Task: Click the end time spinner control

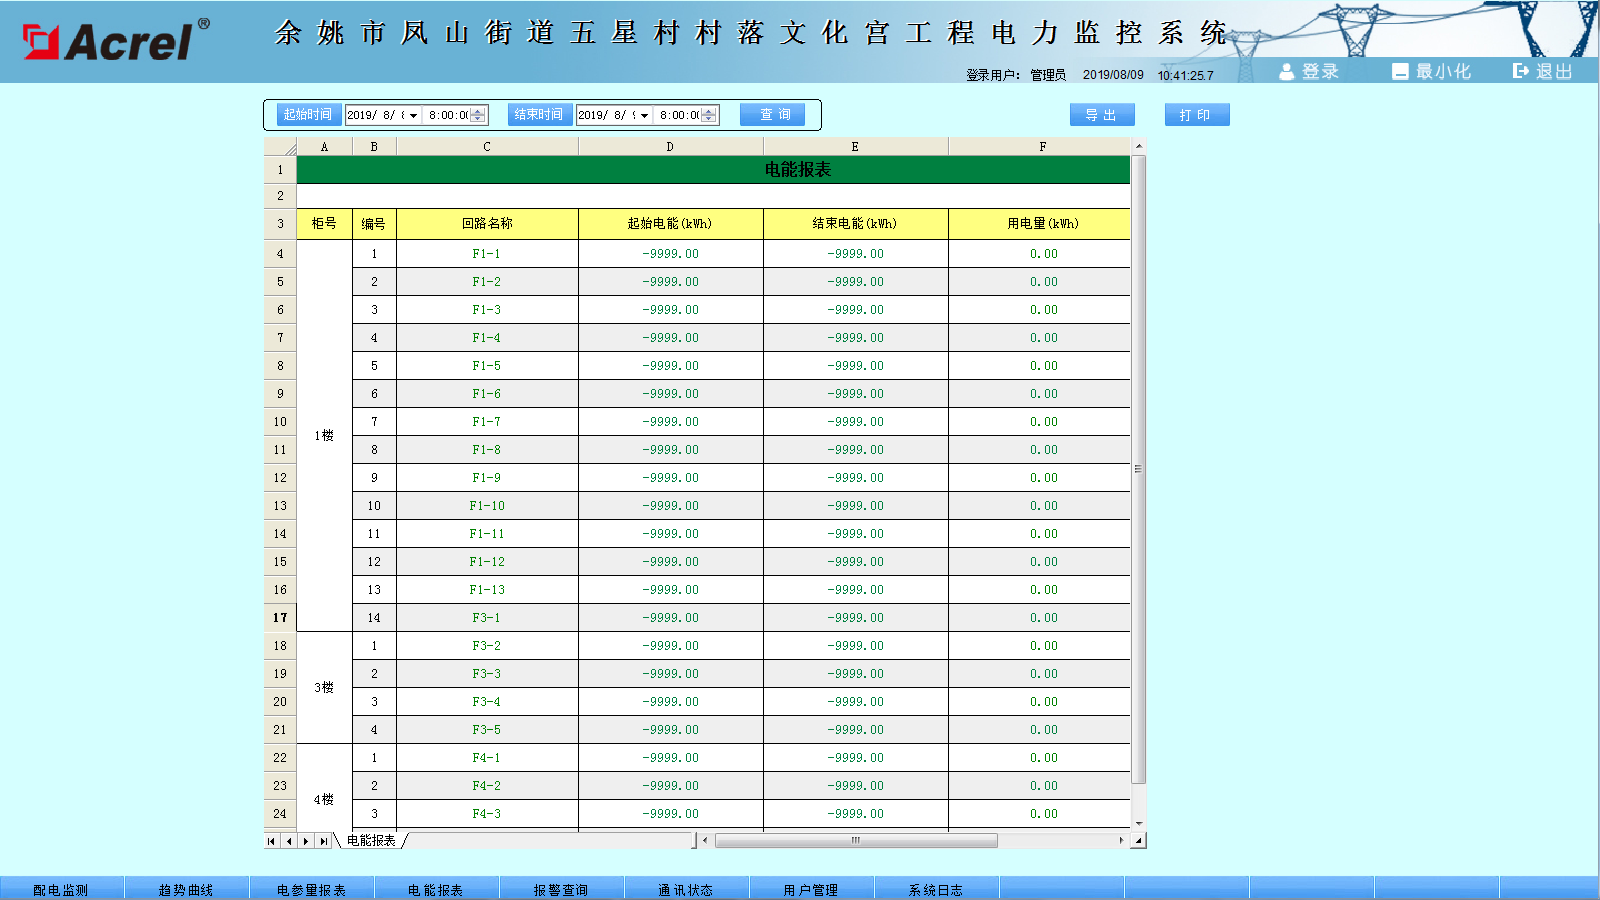Action: 709,115
